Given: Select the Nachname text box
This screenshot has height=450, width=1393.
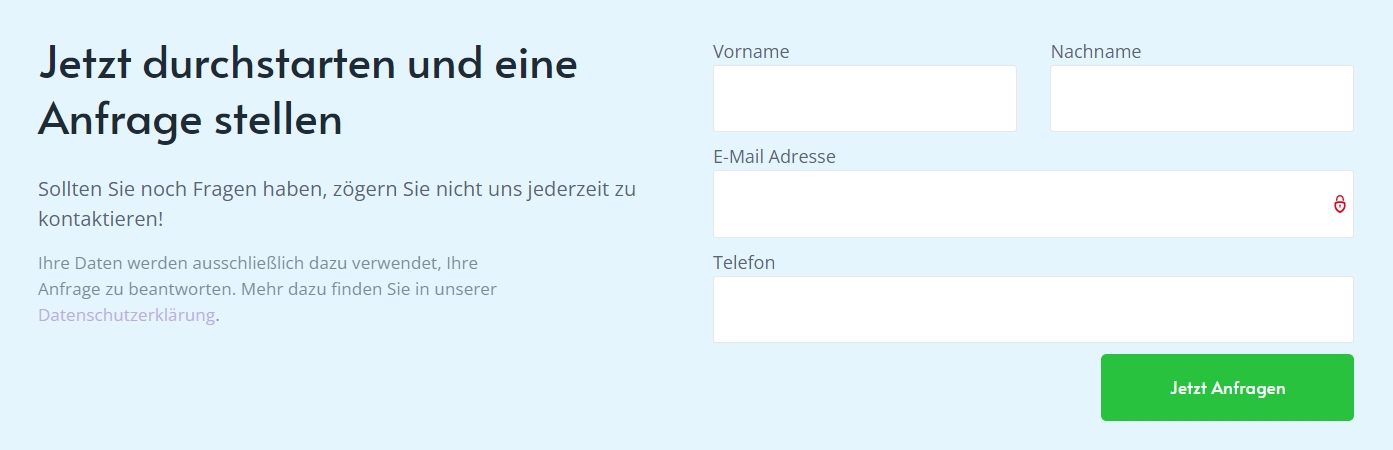Looking at the screenshot, I should tap(1202, 98).
